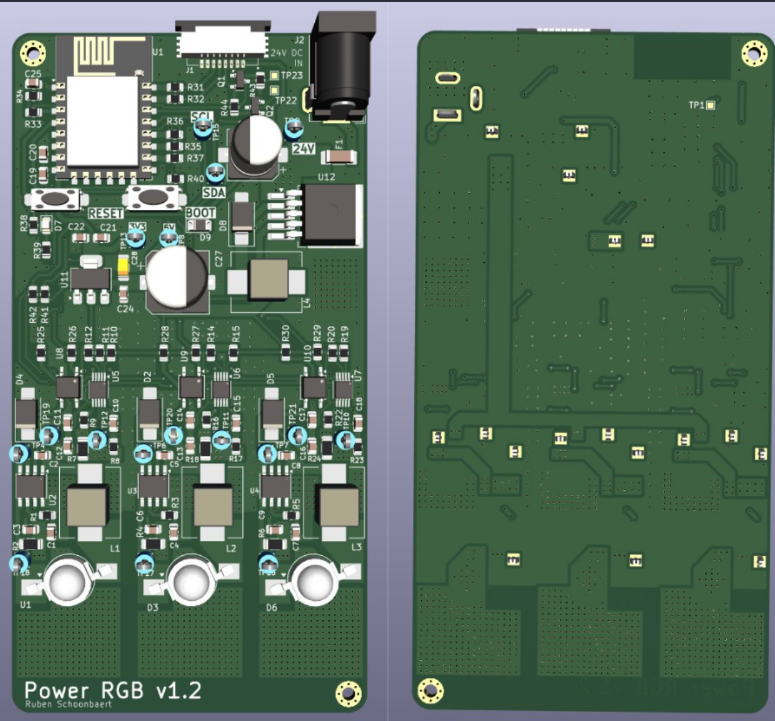Select the SCL test point

coord(203,129)
